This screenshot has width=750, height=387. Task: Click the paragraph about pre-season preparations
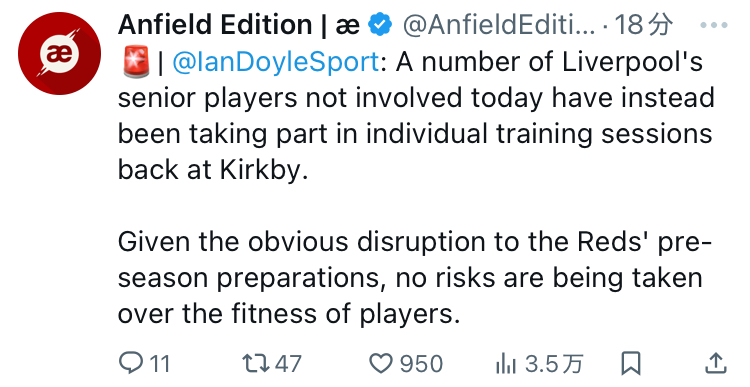[415, 277]
